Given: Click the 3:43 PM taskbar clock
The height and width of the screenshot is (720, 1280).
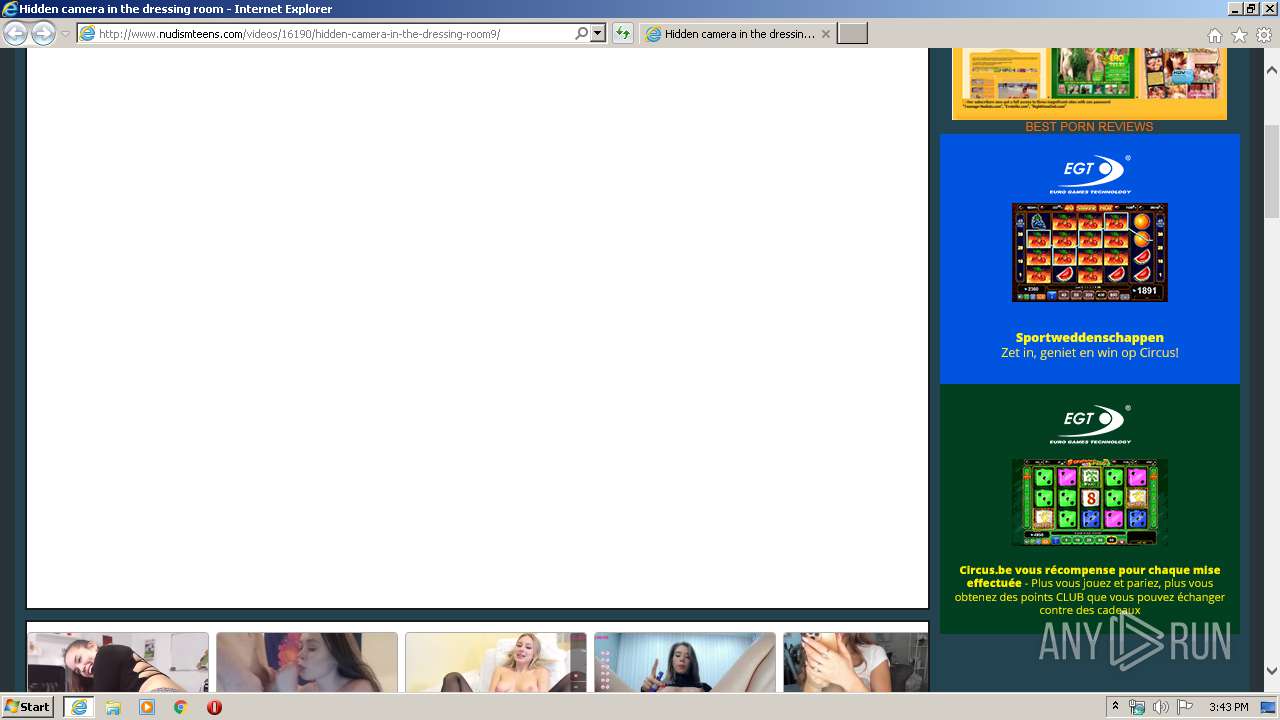Looking at the screenshot, I should coord(1228,707).
